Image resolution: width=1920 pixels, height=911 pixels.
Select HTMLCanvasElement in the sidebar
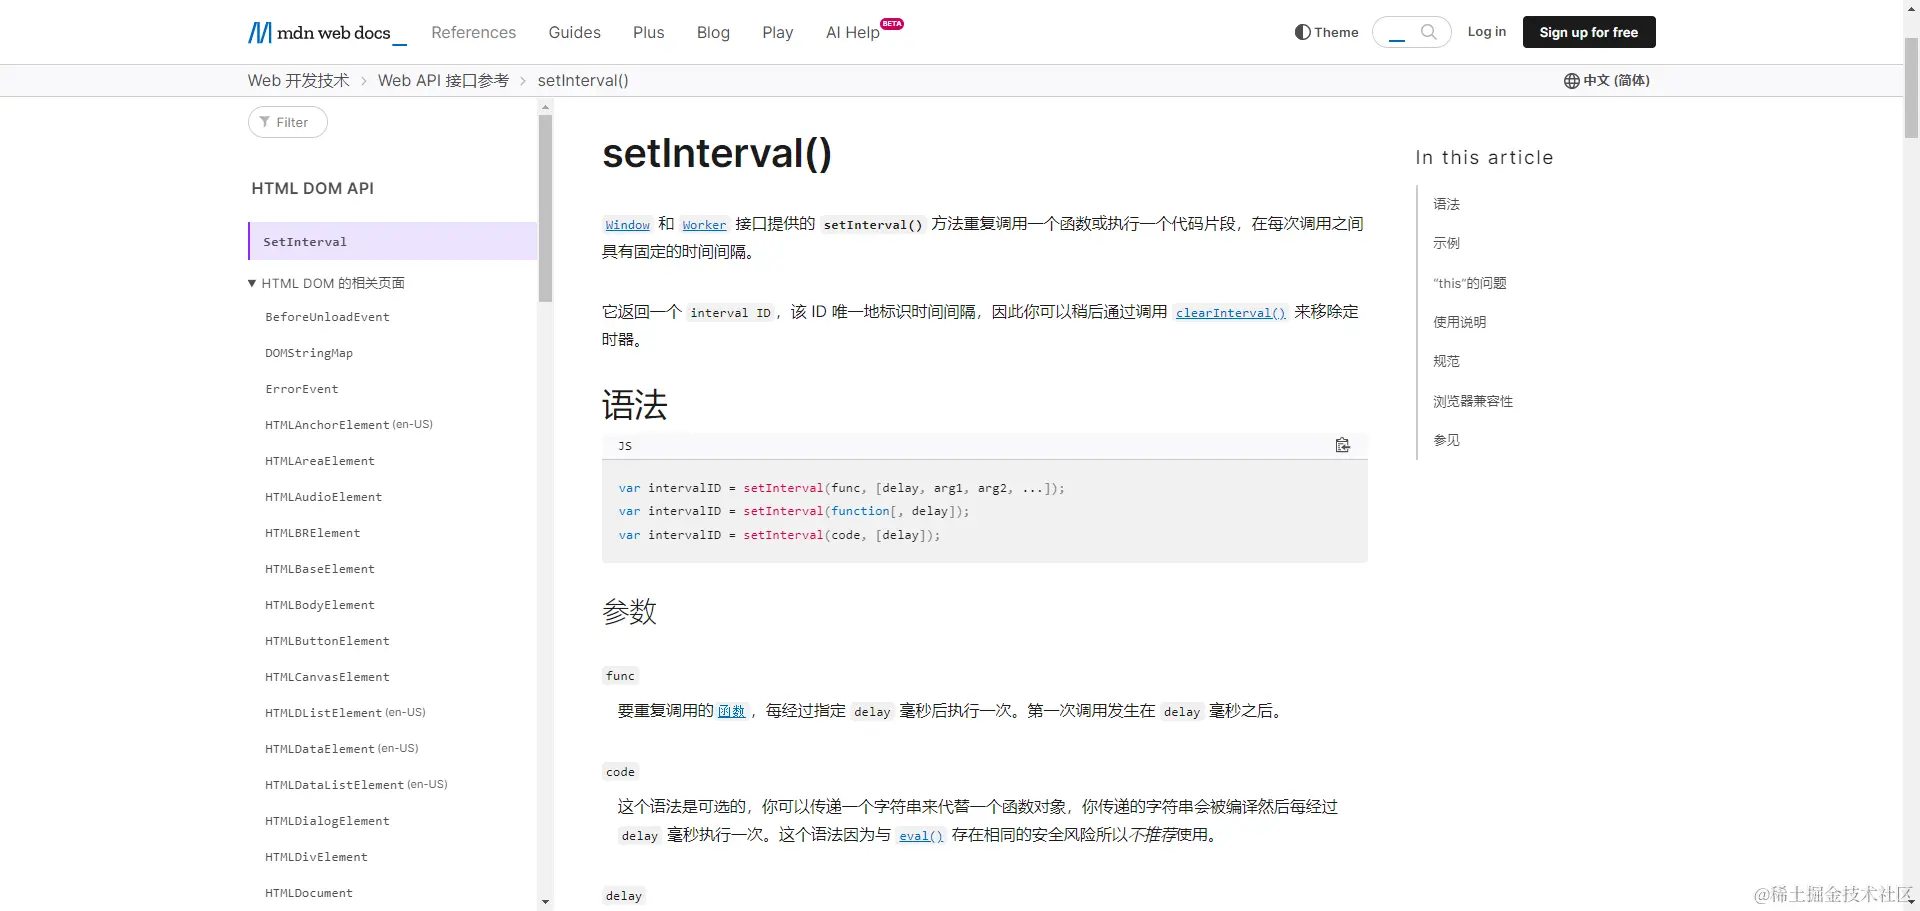[x=327, y=676]
